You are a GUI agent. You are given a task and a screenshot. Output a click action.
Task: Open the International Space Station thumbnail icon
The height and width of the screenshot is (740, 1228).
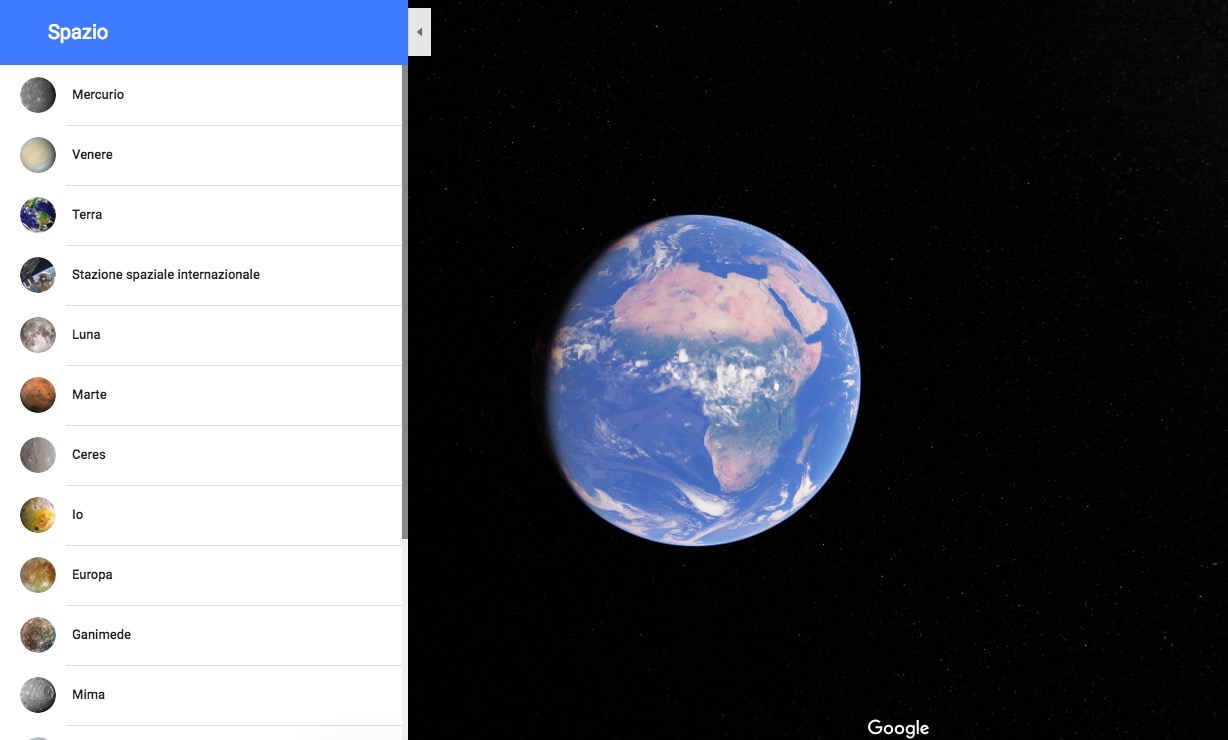pos(38,275)
